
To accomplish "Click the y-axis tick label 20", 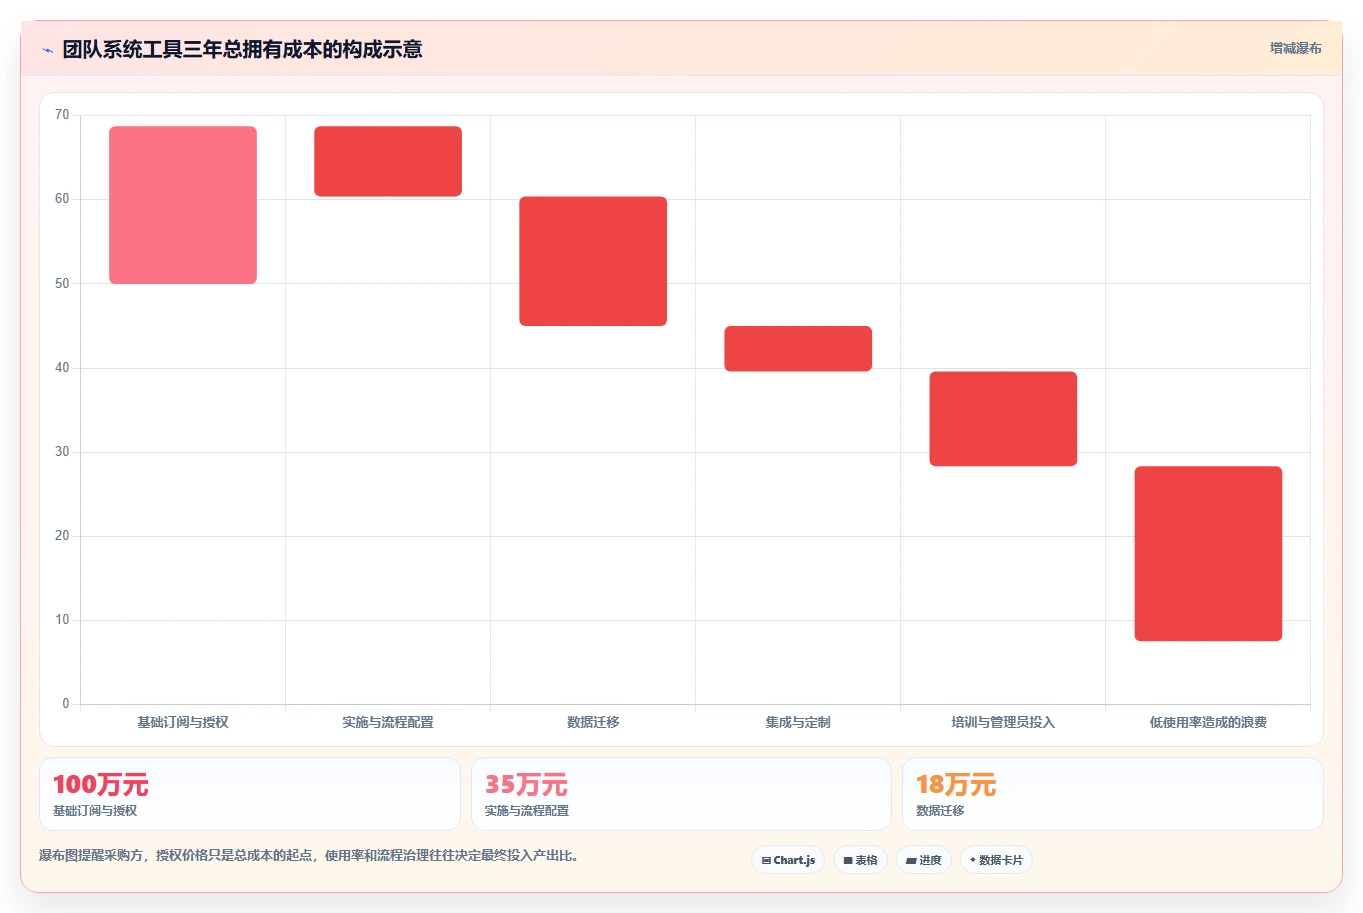I will (62, 536).
